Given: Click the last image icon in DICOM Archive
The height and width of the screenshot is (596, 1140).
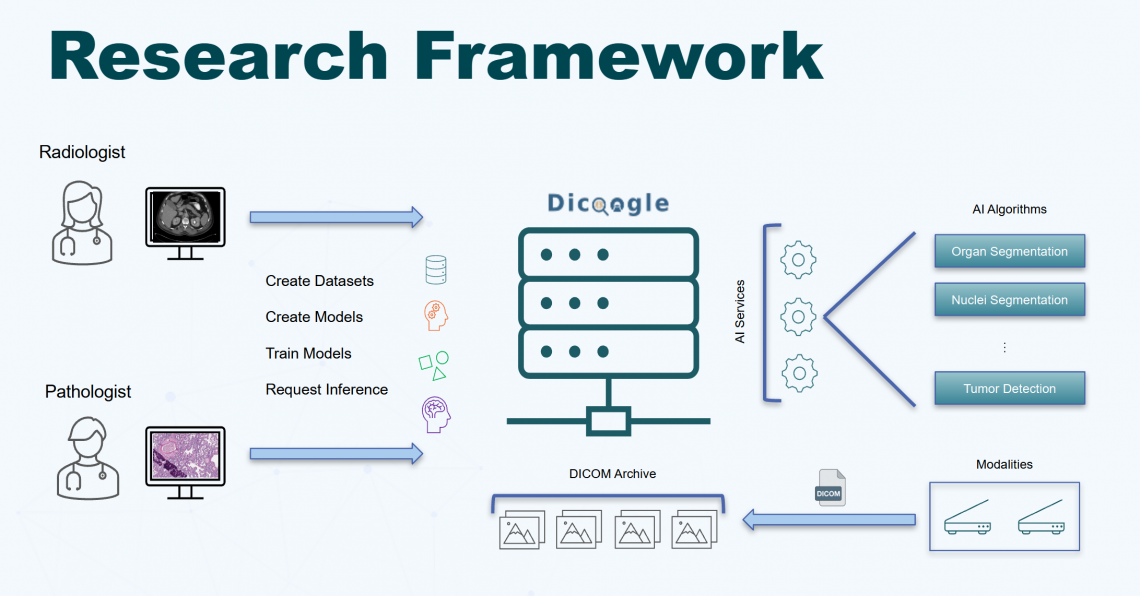Looking at the screenshot, I should tap(694, 530).
